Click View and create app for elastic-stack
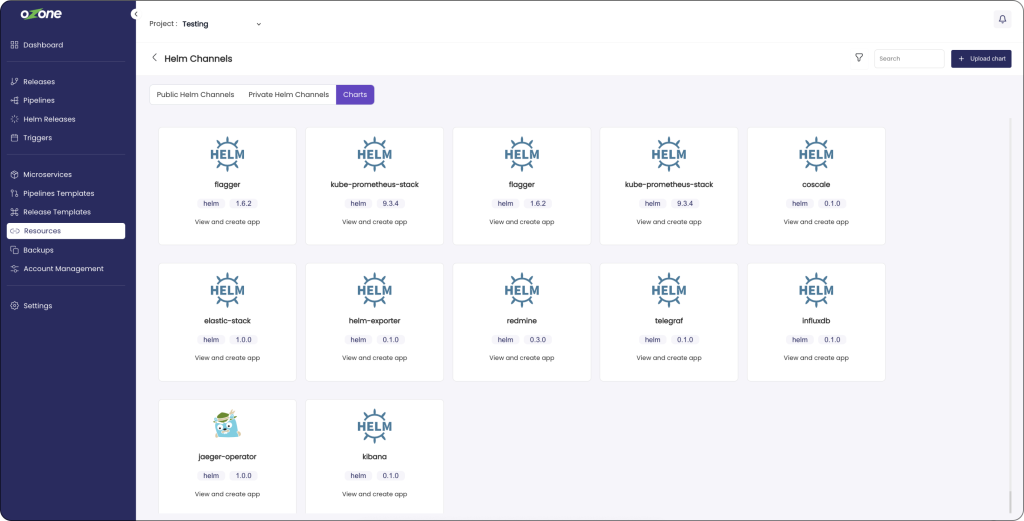This screenshot has height=521, width=1024. point(227,358)
